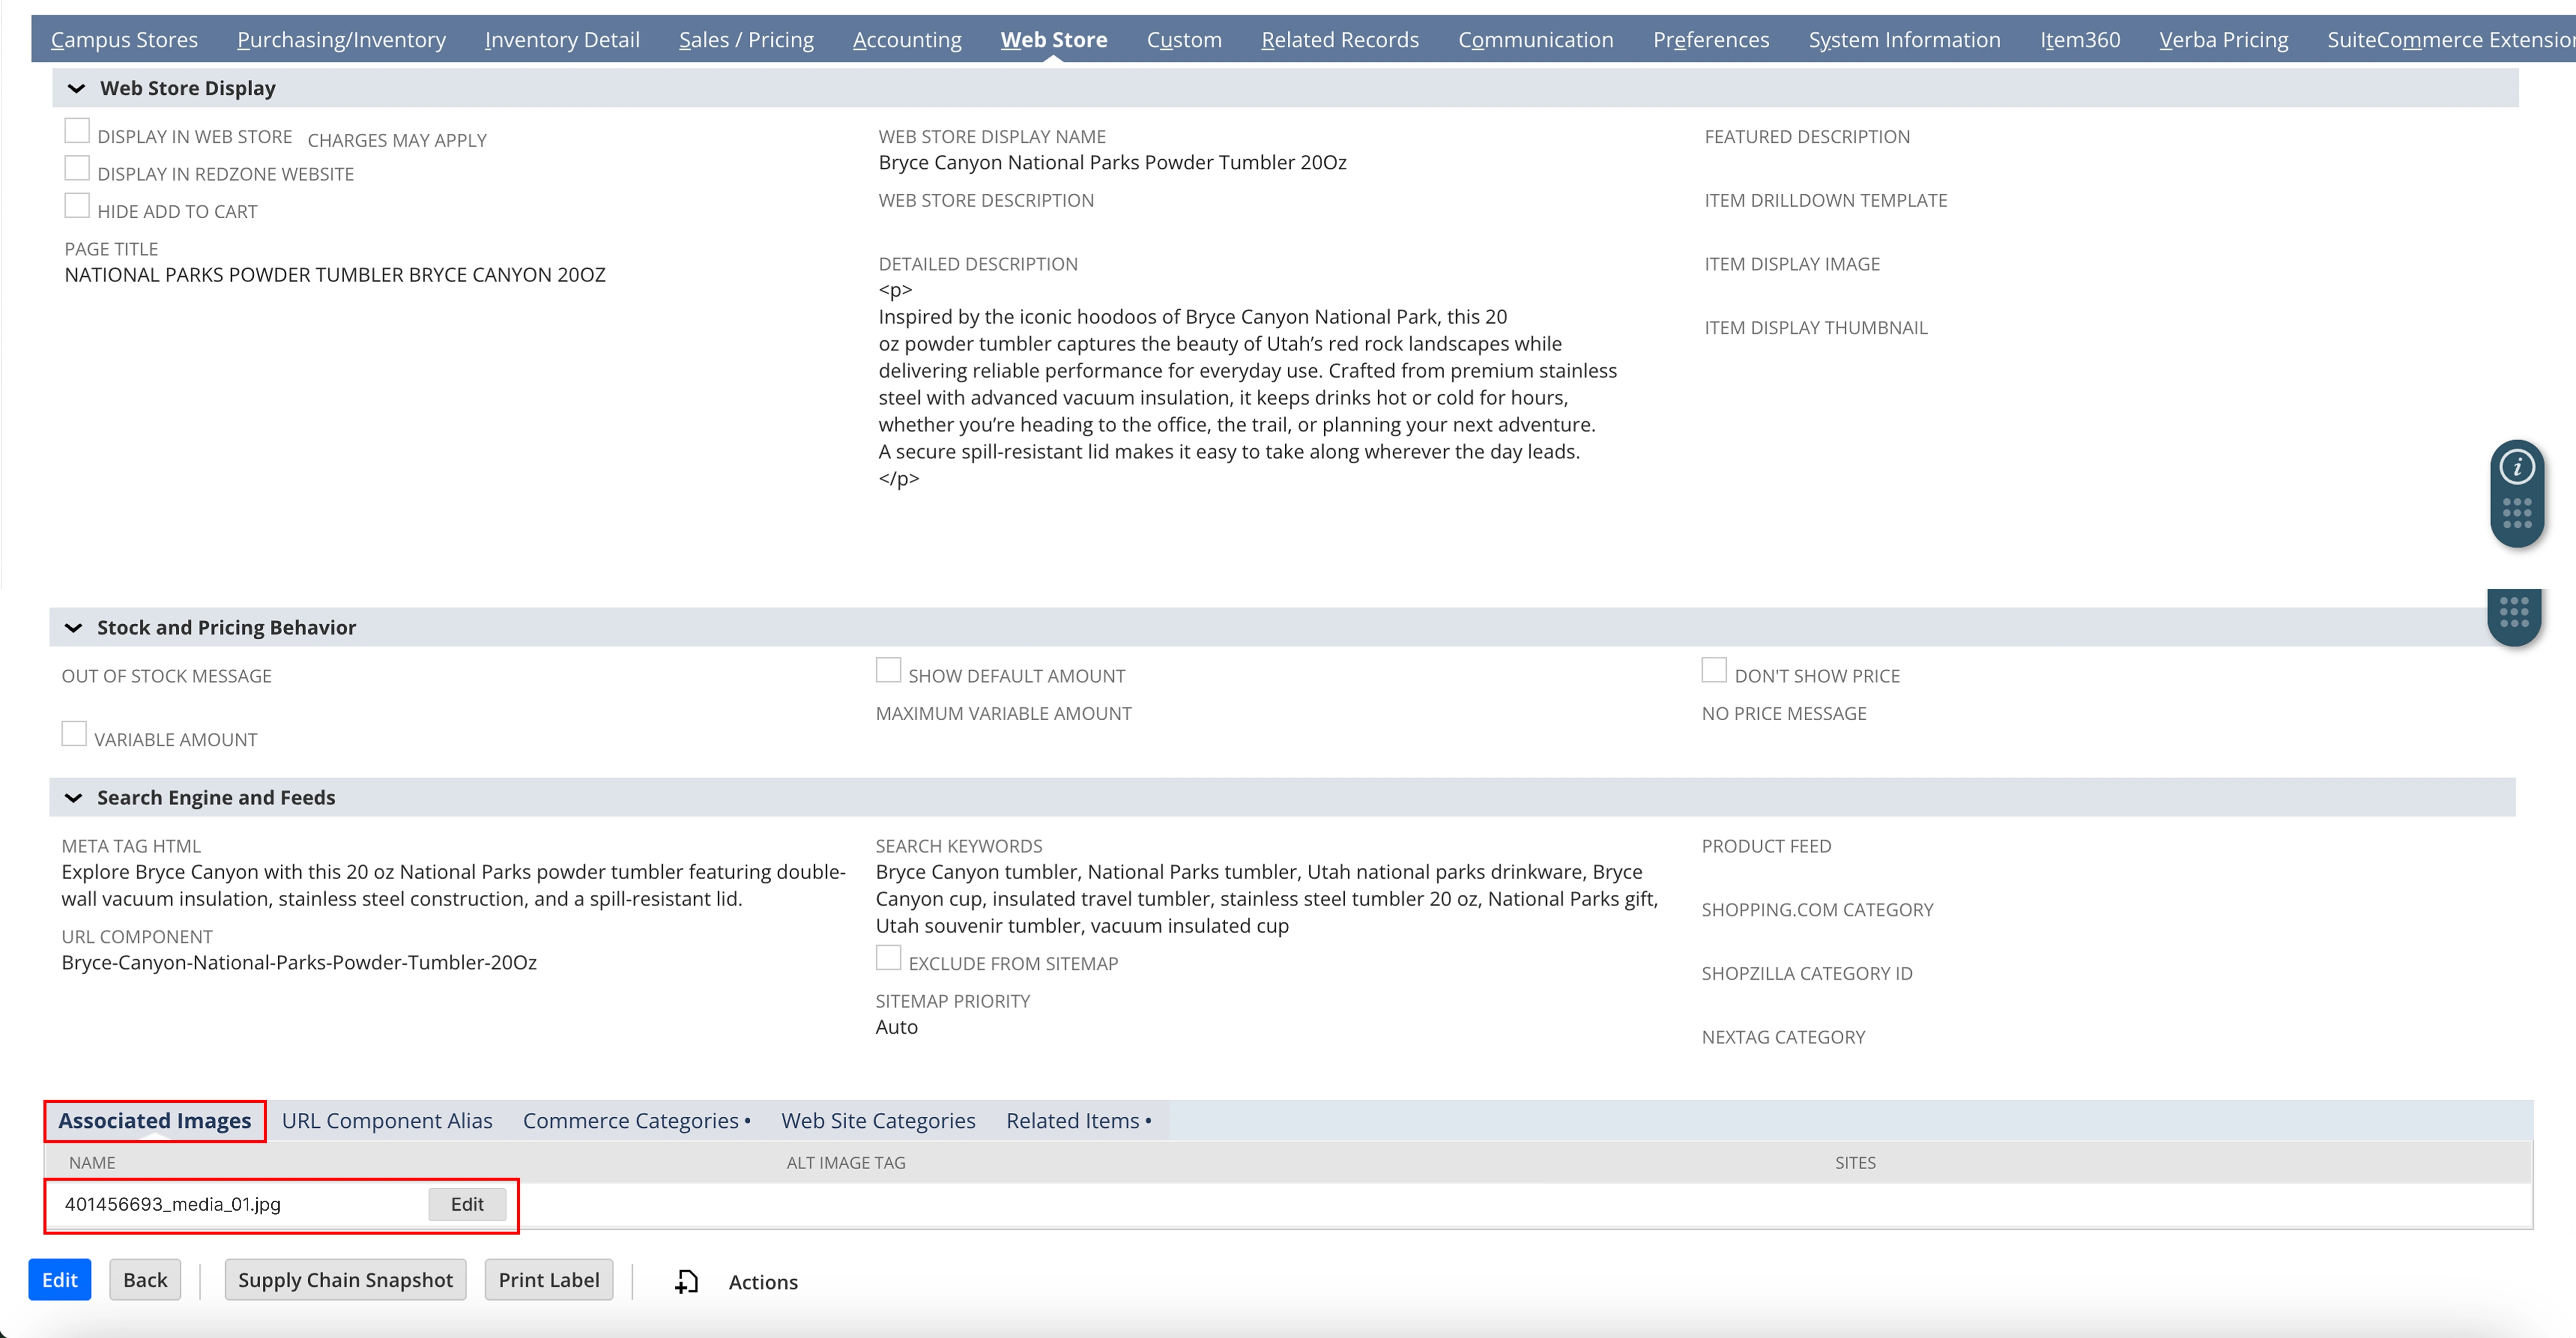Click the dots grid directly below the info icon

[2516, 514]
